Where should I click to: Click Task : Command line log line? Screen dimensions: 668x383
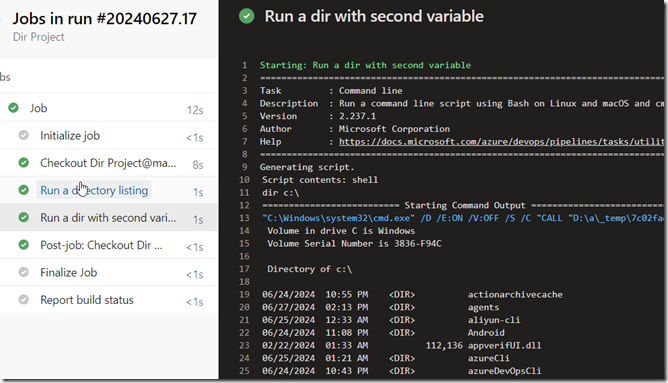[331, 91]
